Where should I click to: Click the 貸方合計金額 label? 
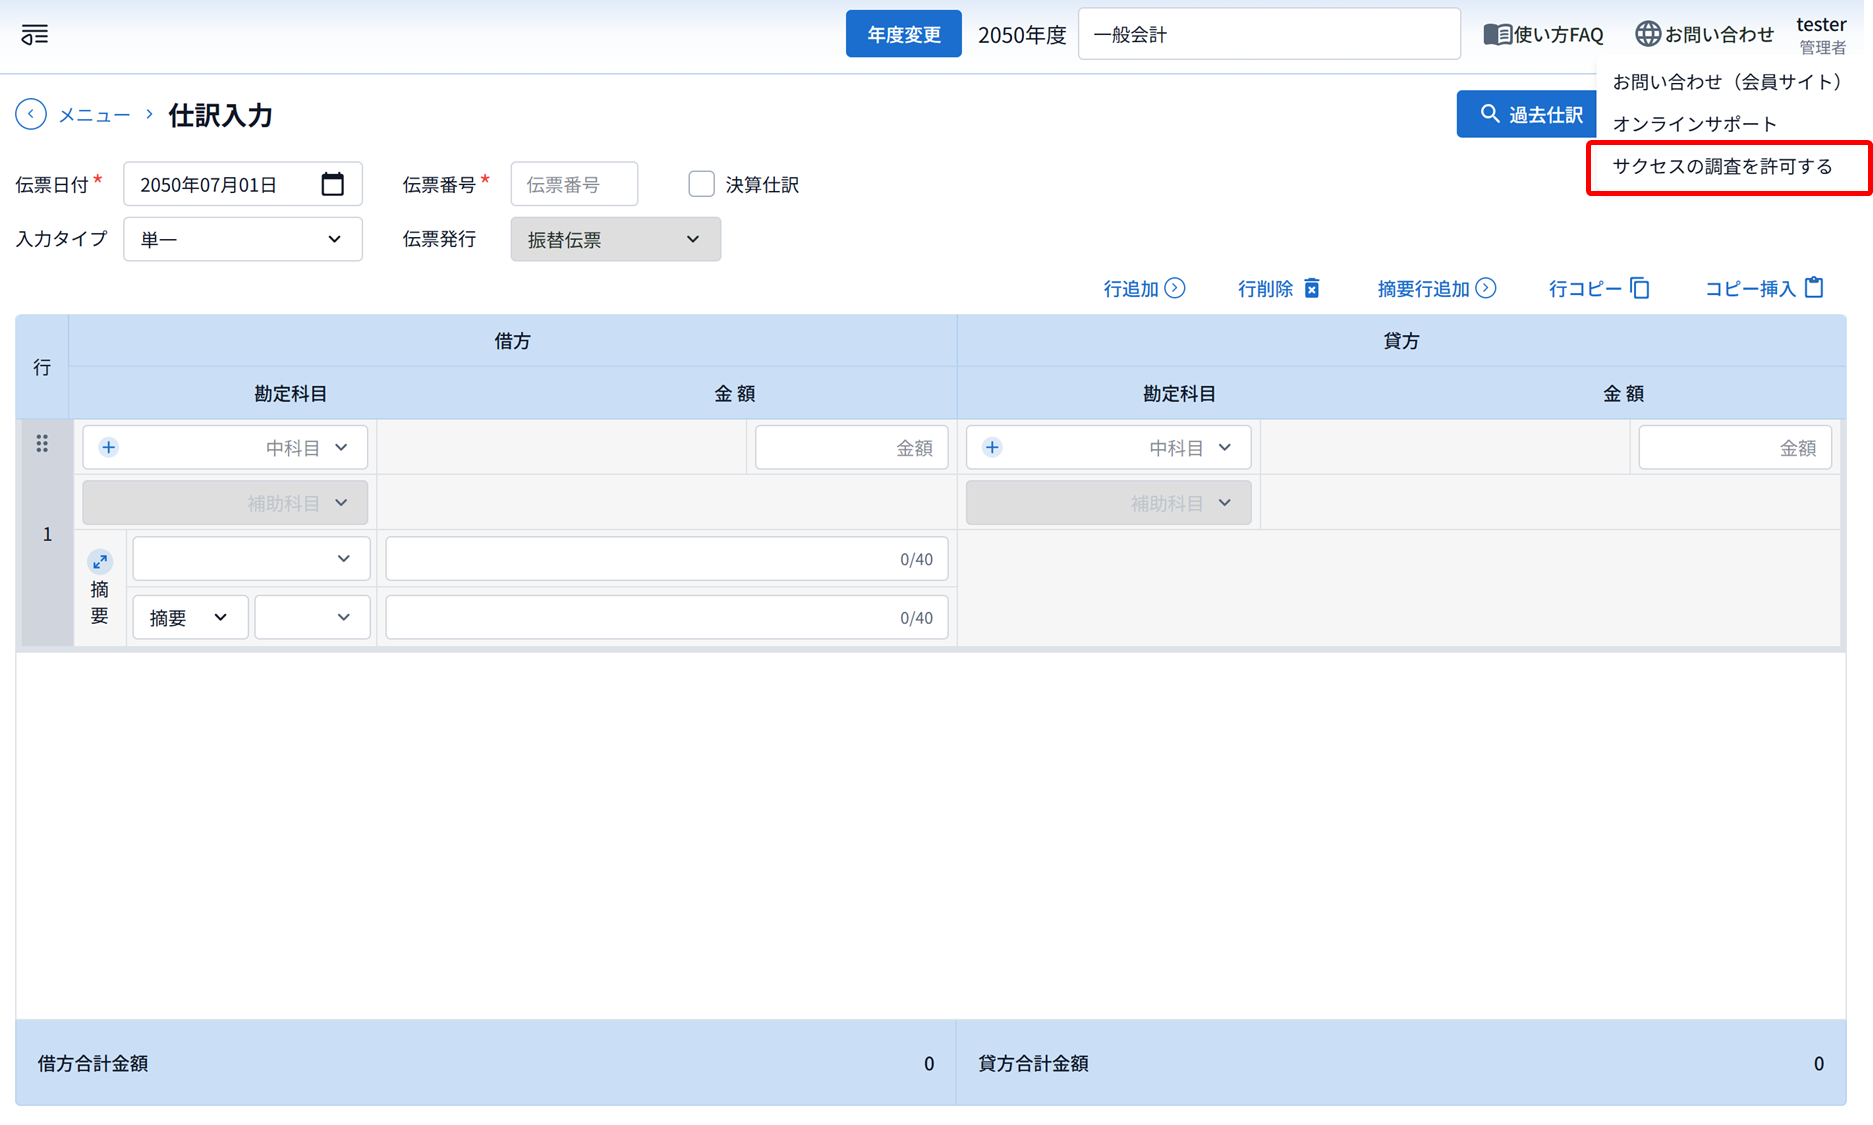(x=1033, y=1063)
